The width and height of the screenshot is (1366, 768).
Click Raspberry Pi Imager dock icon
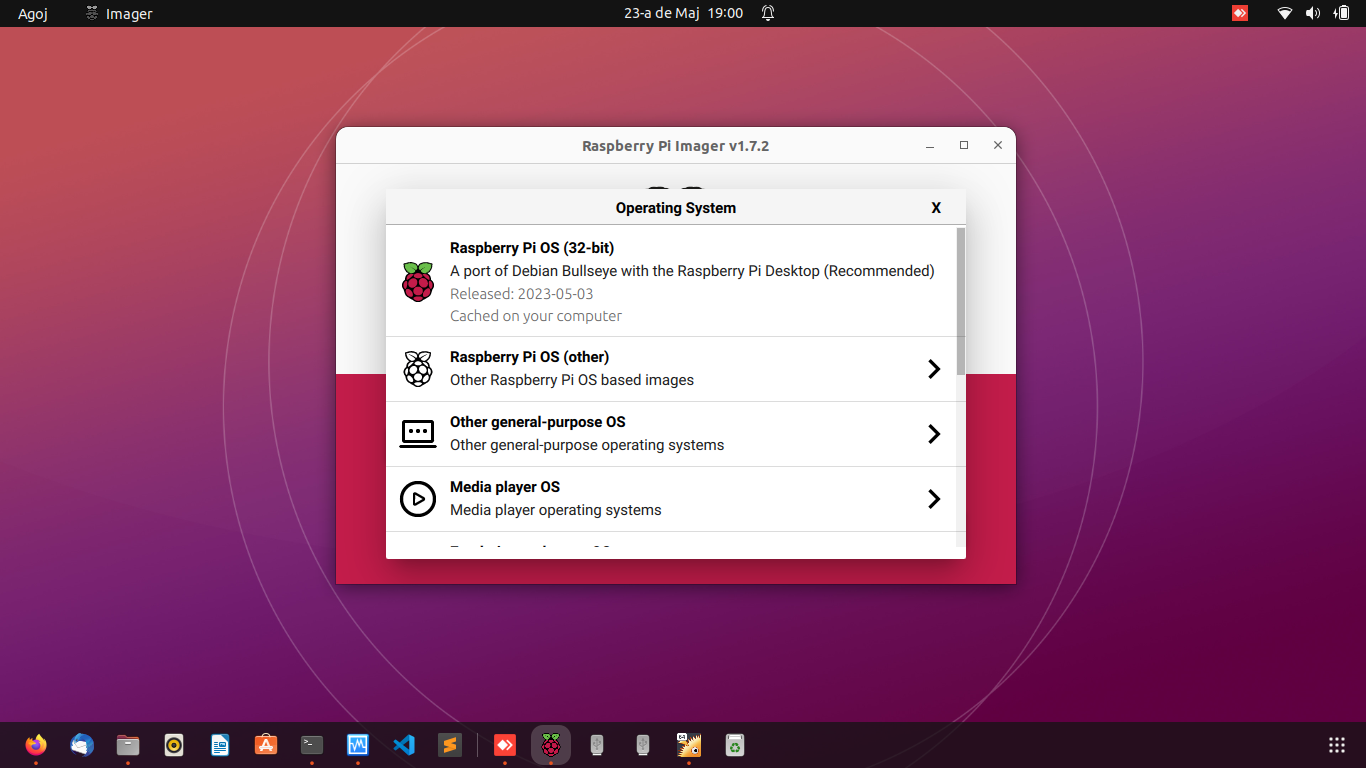tap(551, 745)
